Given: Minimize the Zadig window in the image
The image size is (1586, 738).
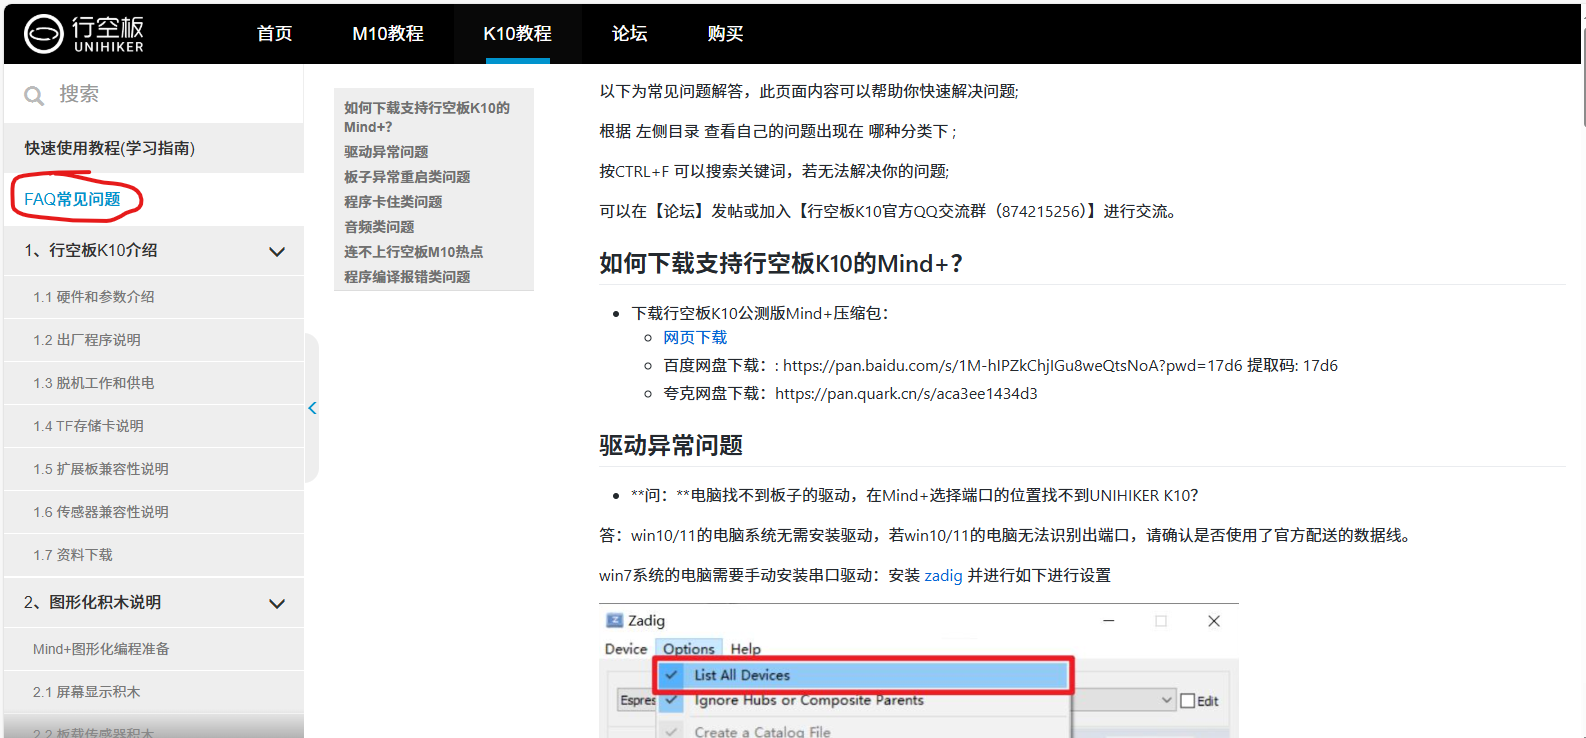Looking at the screenshot, I should pos(1109,621).
